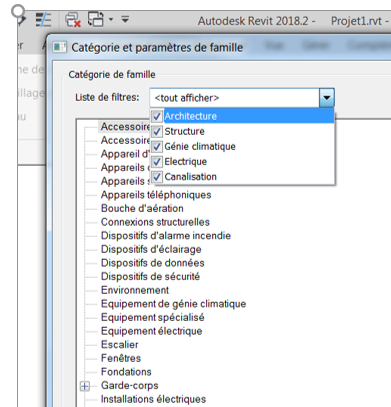Toggle the Canalisation checkbox
The image size is (391, 407).
click(x=157, y=177)
